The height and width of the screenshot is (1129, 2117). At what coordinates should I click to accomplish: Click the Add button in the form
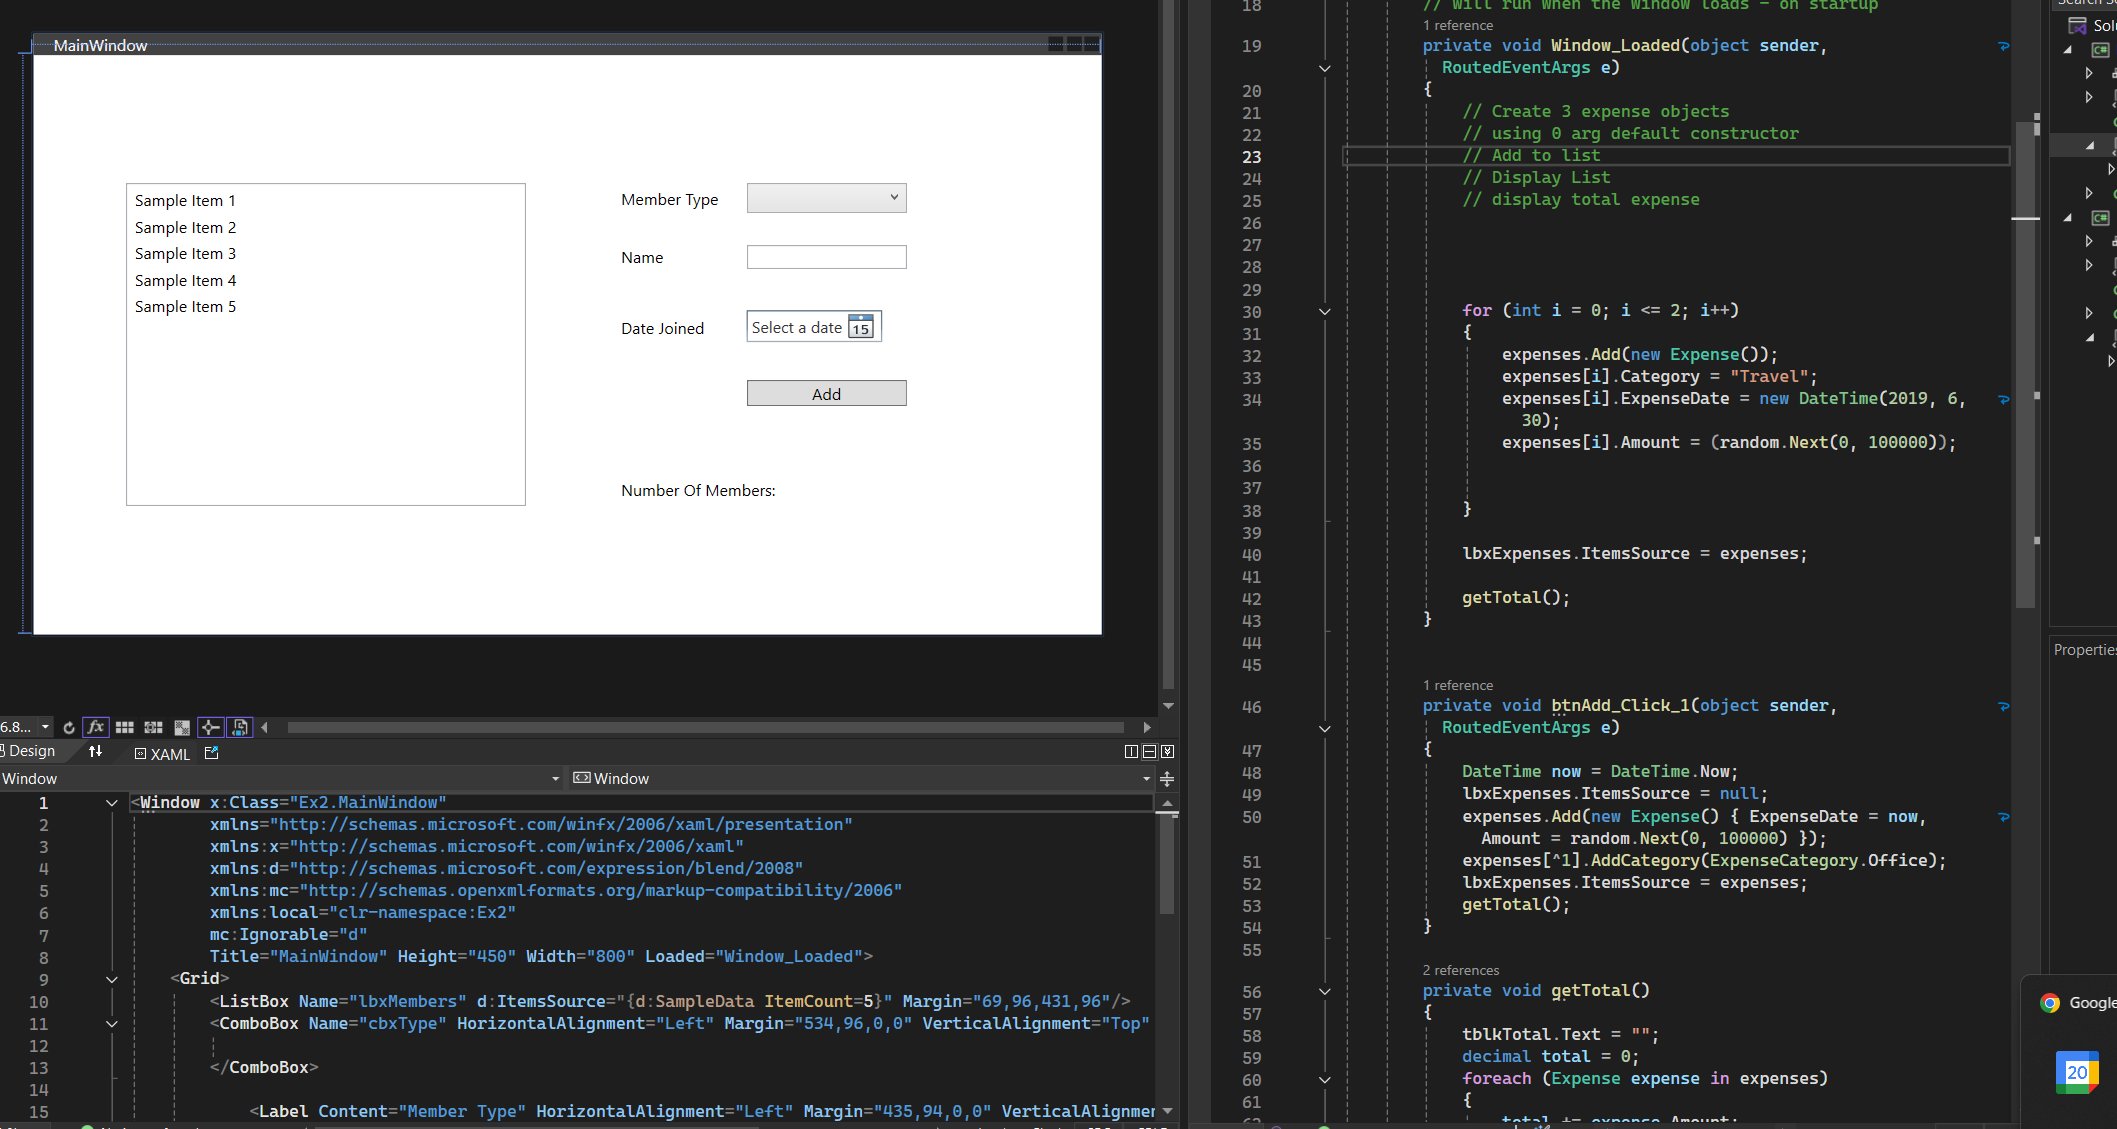825,393
